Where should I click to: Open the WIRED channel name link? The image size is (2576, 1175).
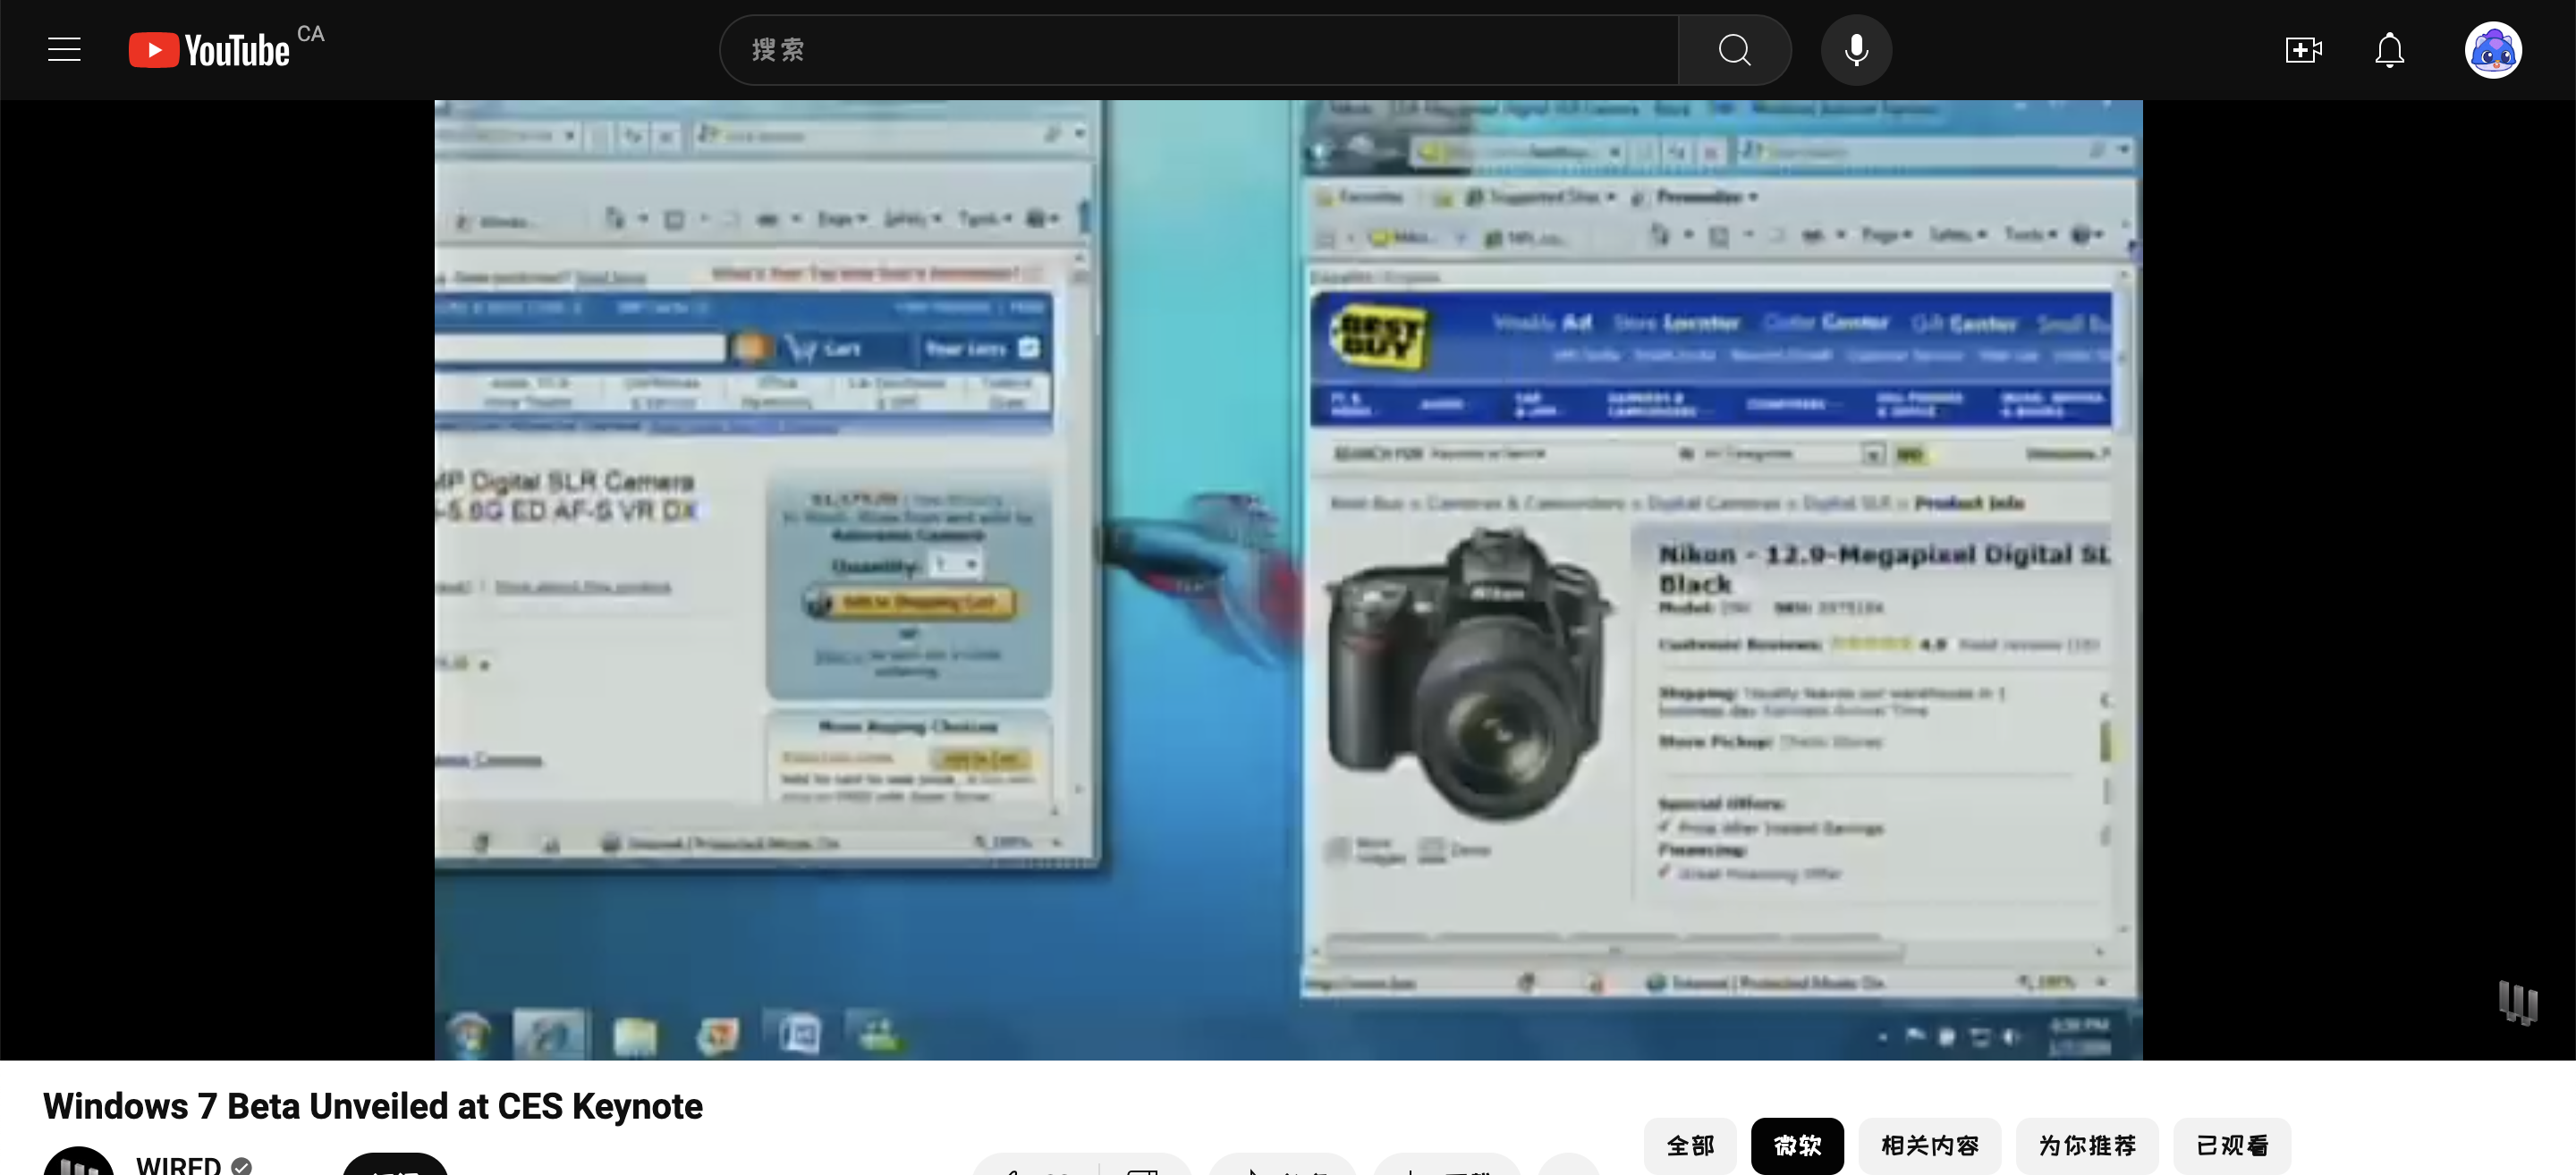coord(178,1165)
